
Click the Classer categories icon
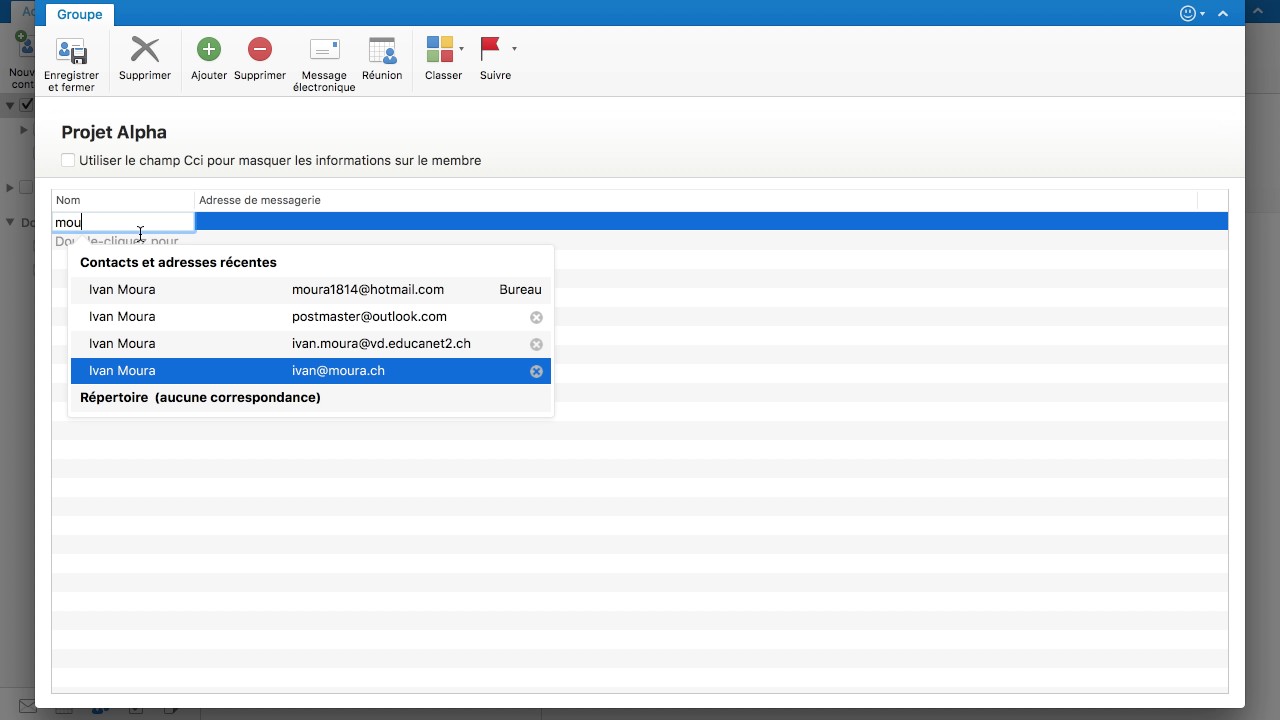pyautogui.click(x=440, y=49)
